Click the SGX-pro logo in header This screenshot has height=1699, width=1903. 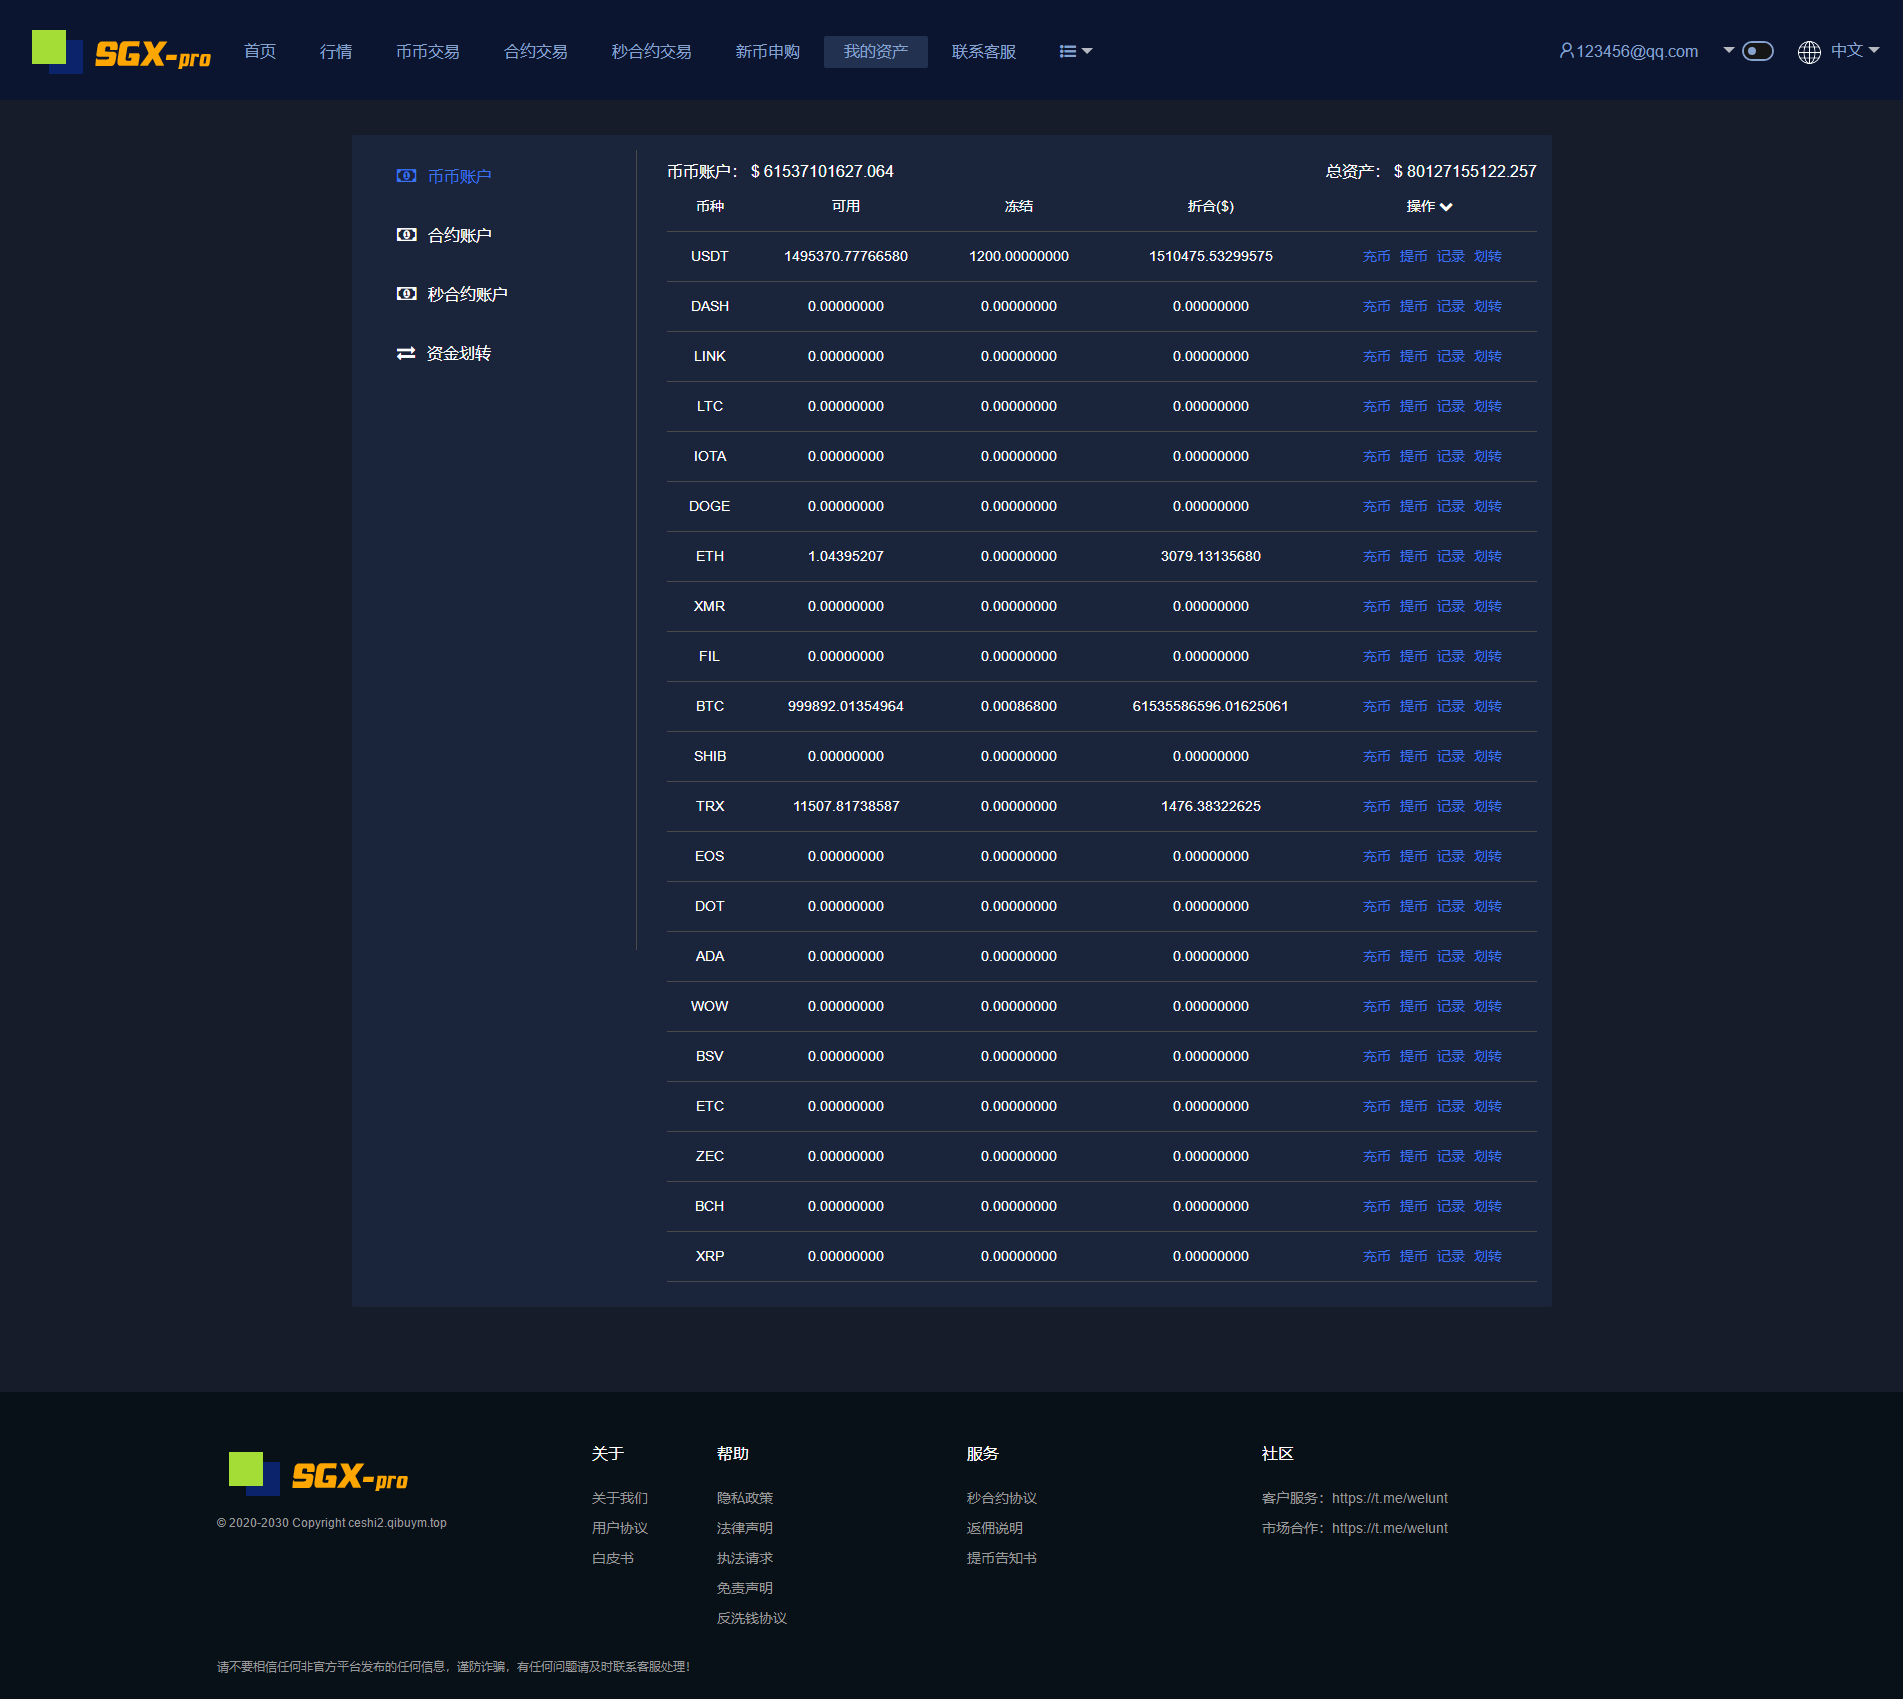click(122, 52)
